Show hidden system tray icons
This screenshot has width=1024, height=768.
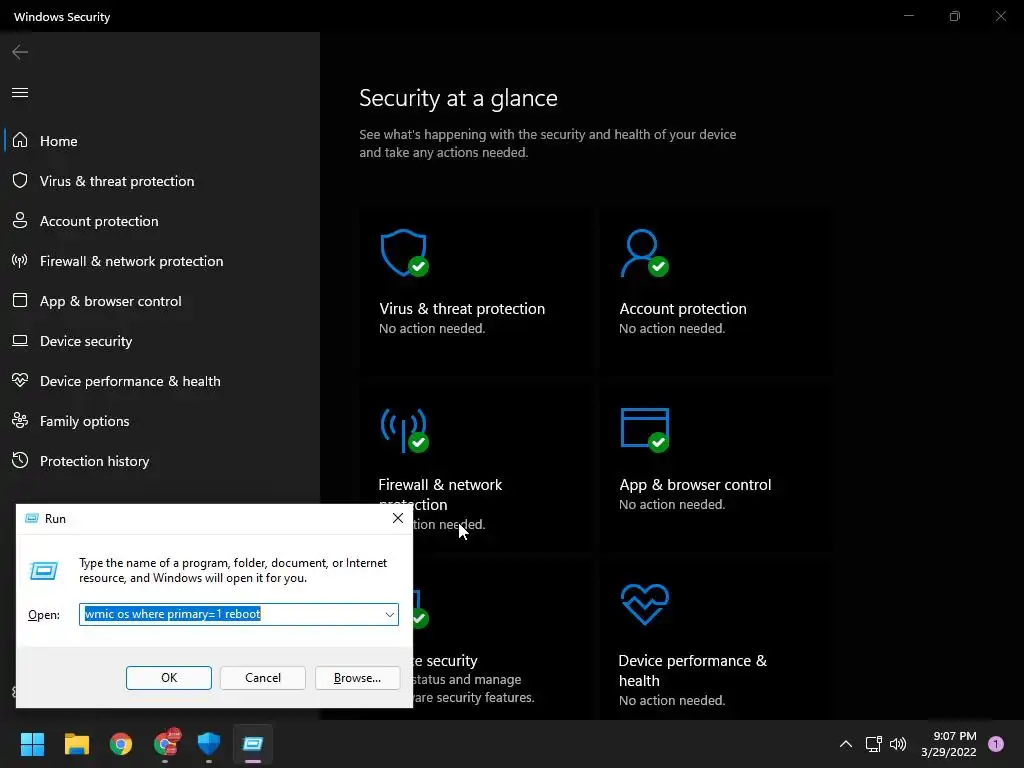pyautogui.click(x=846, y=744)
